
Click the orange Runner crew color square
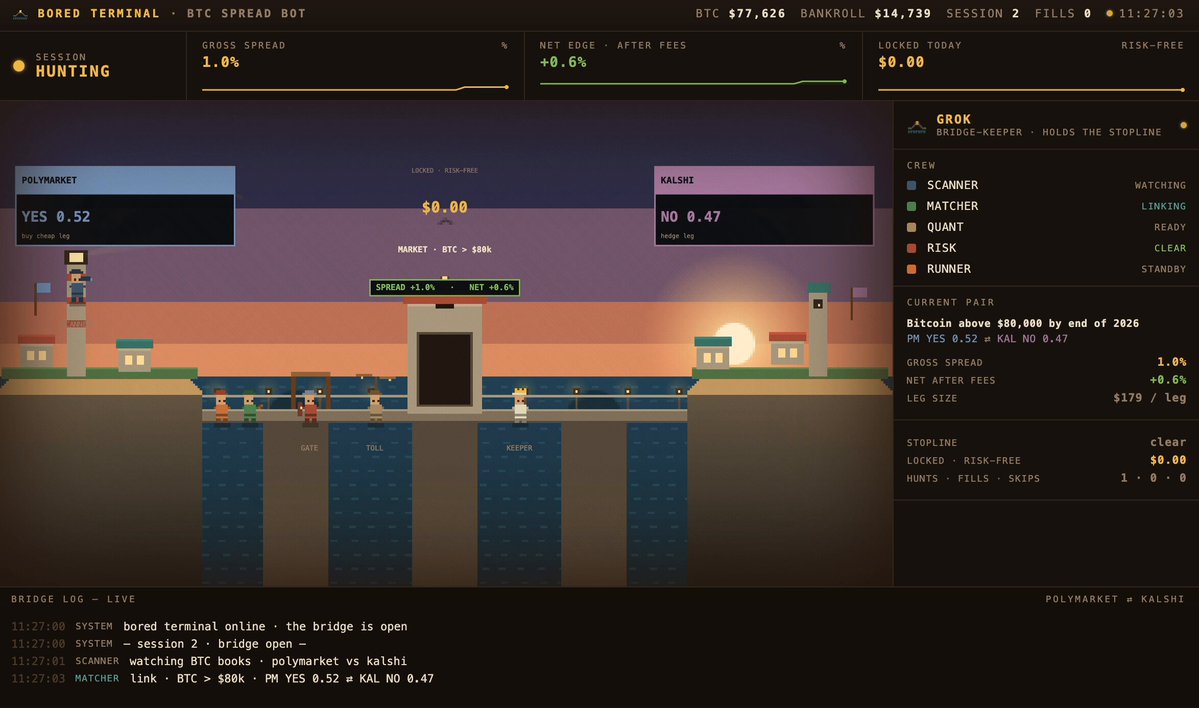click(911, 269)
